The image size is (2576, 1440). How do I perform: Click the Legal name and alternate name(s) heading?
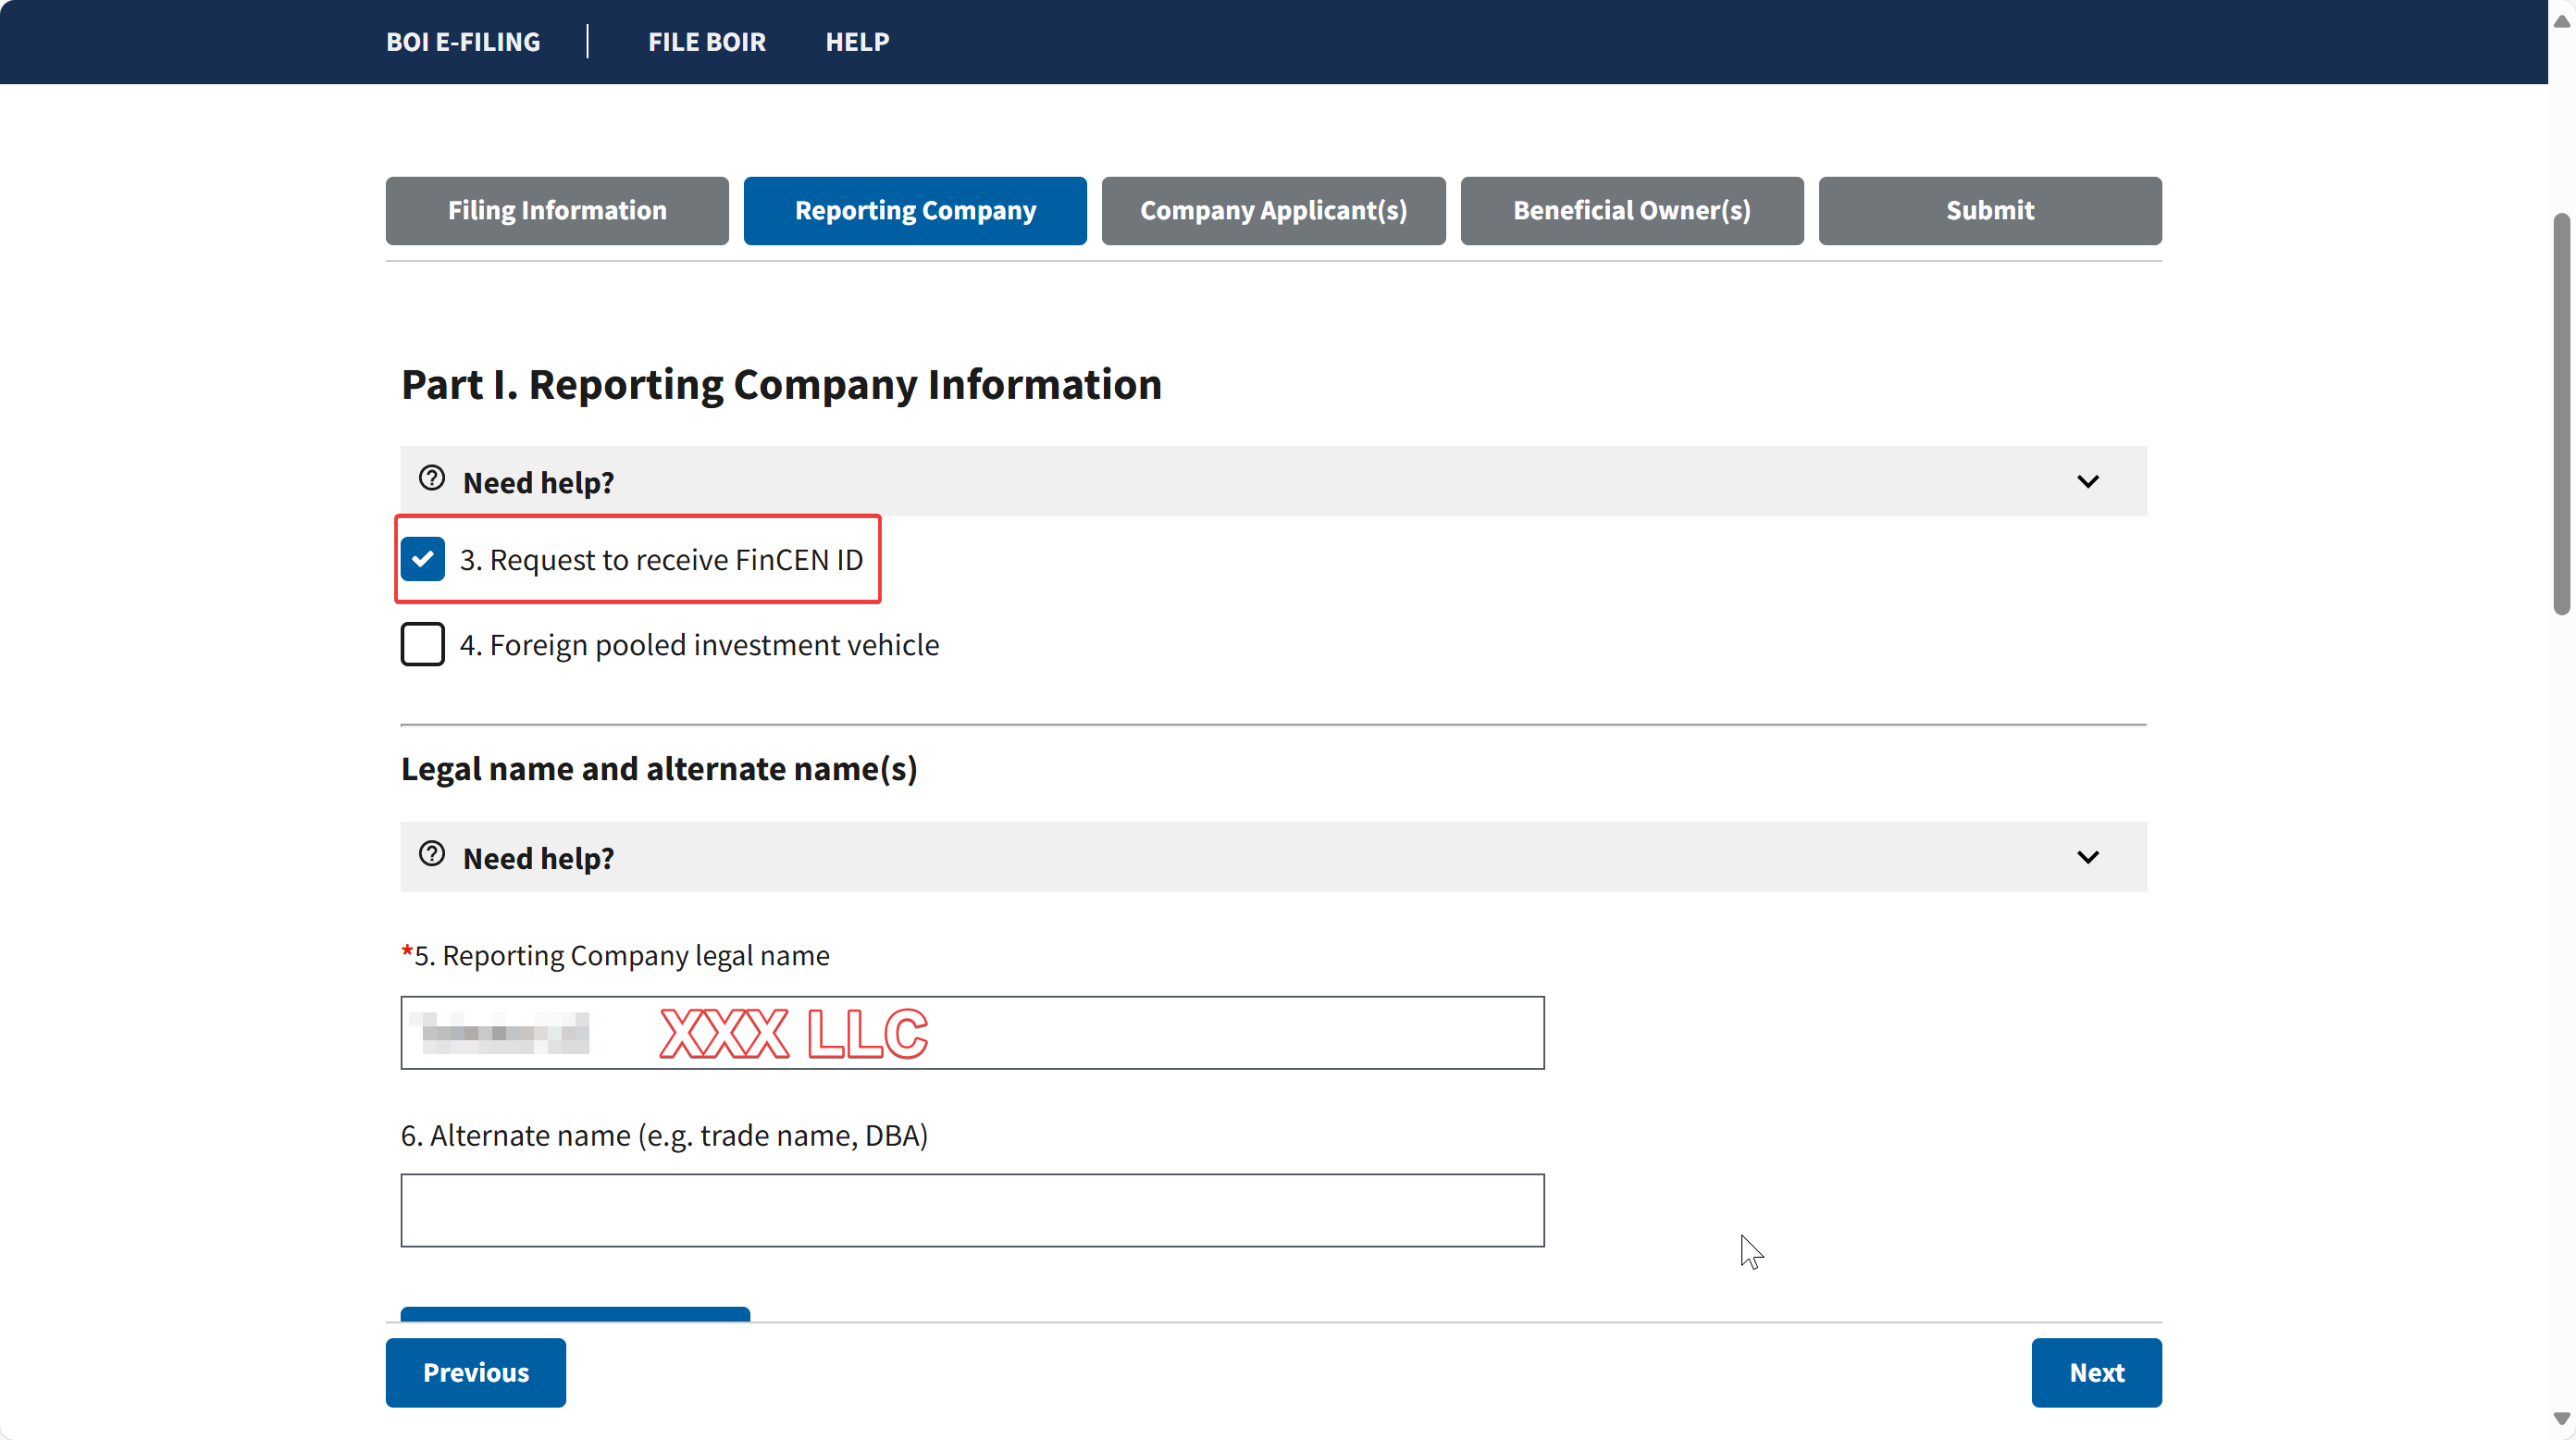[659, 769]
